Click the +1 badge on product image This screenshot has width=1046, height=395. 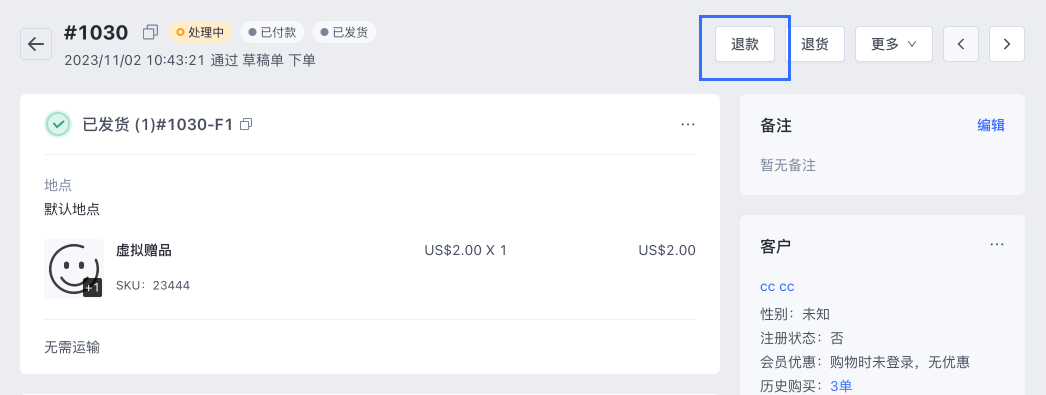[x=93, y=288]
